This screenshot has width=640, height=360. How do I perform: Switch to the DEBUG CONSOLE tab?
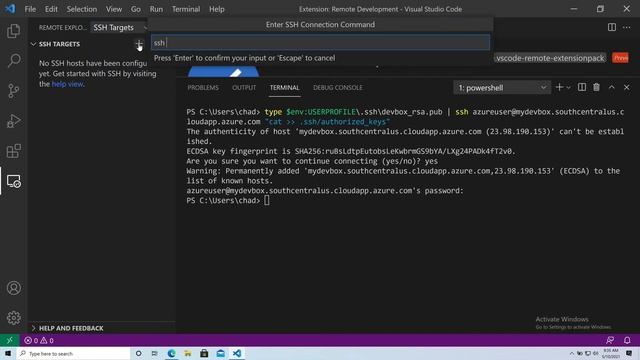pos(338,87)
